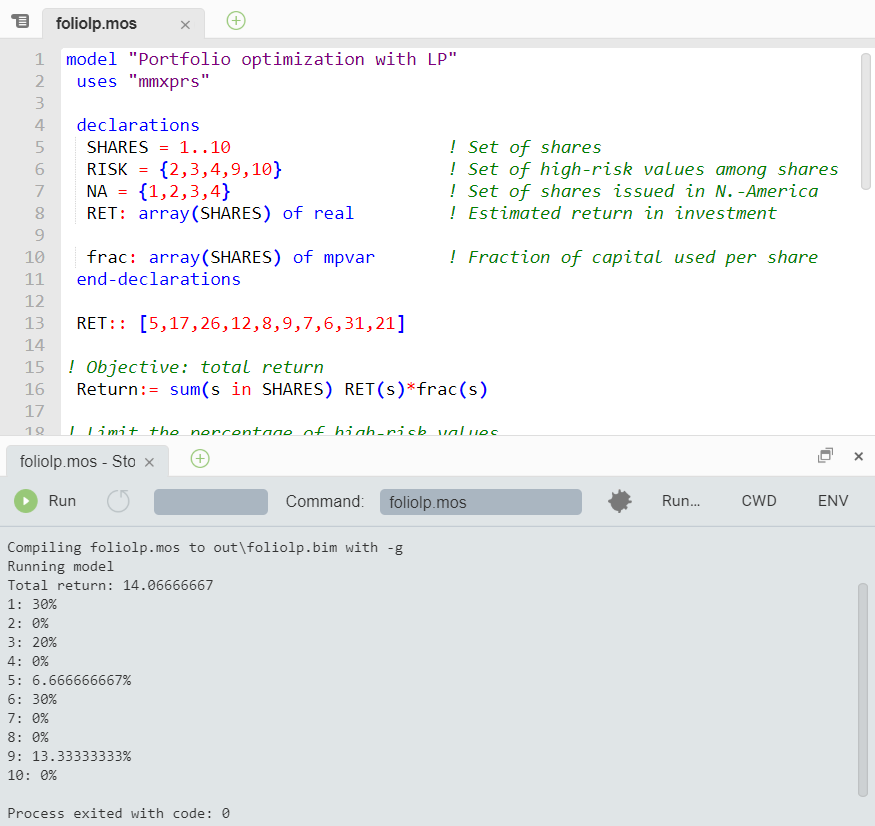Click the RET array values line
875x826 pixels.
[241, 323]
